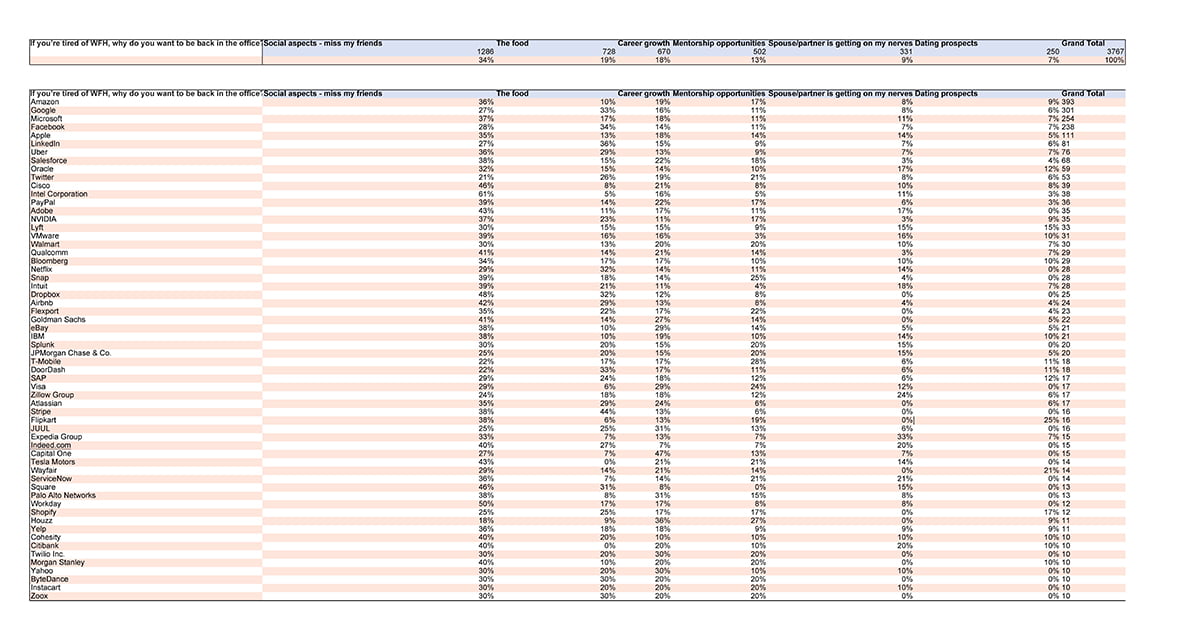Click the Palo Alto Networks row label
The width and height of the screenshot is (1200, 640).
(x=63, y=495)
